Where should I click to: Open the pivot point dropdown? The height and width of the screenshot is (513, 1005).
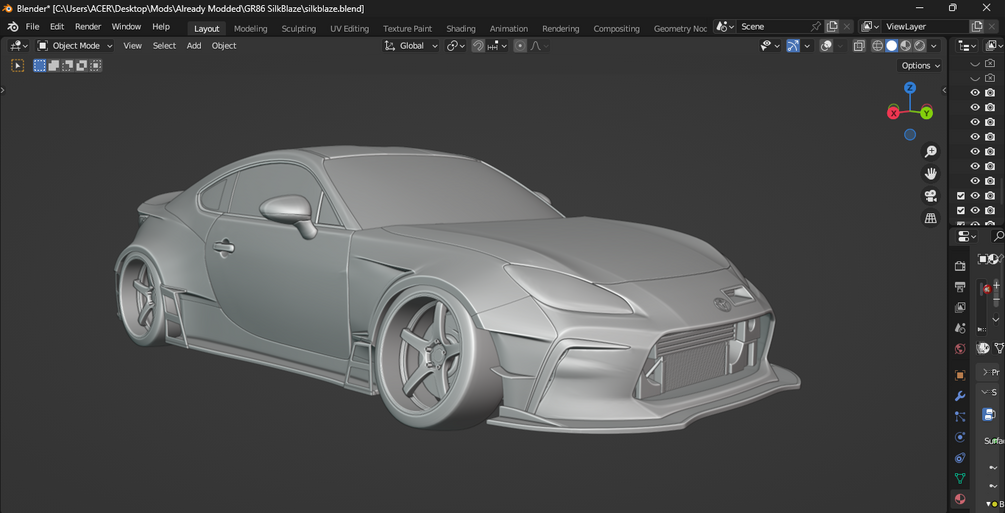click(456, 46)
